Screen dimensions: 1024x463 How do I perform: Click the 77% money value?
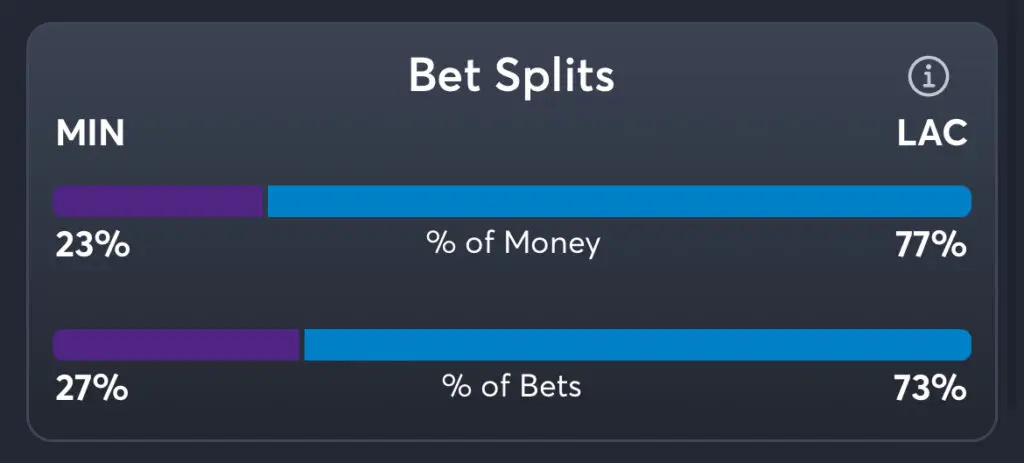(x=931, y=244)
